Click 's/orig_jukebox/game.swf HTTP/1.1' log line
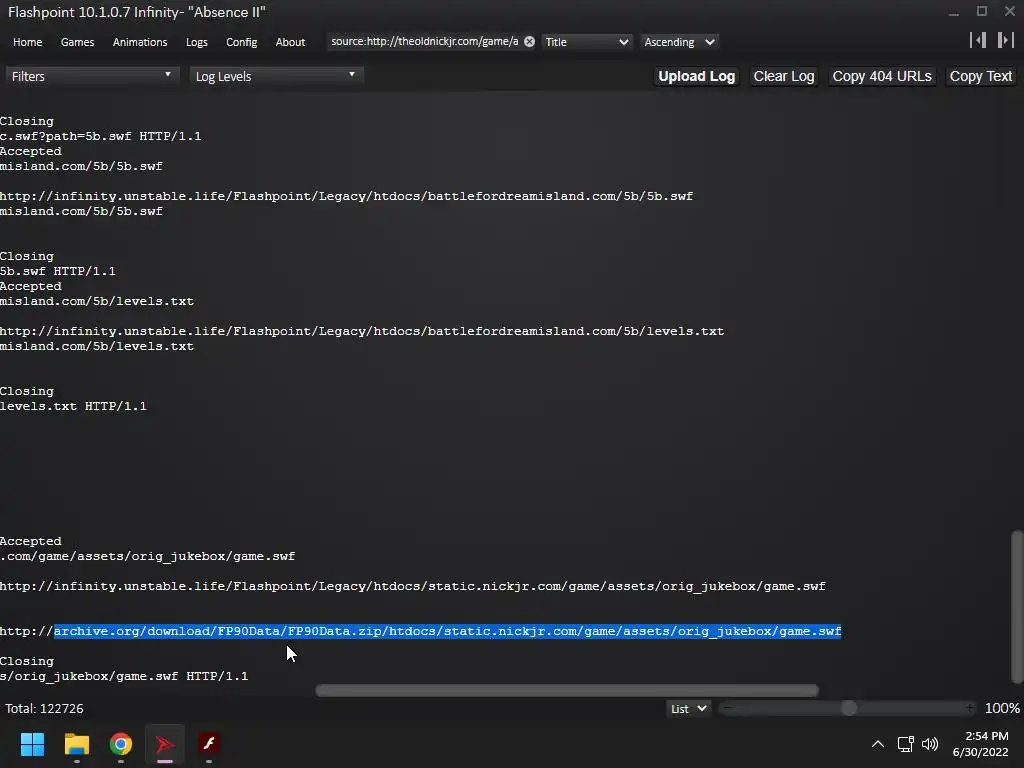Image resolution: width=1024 pixels, height=768 pixels. 124,676
